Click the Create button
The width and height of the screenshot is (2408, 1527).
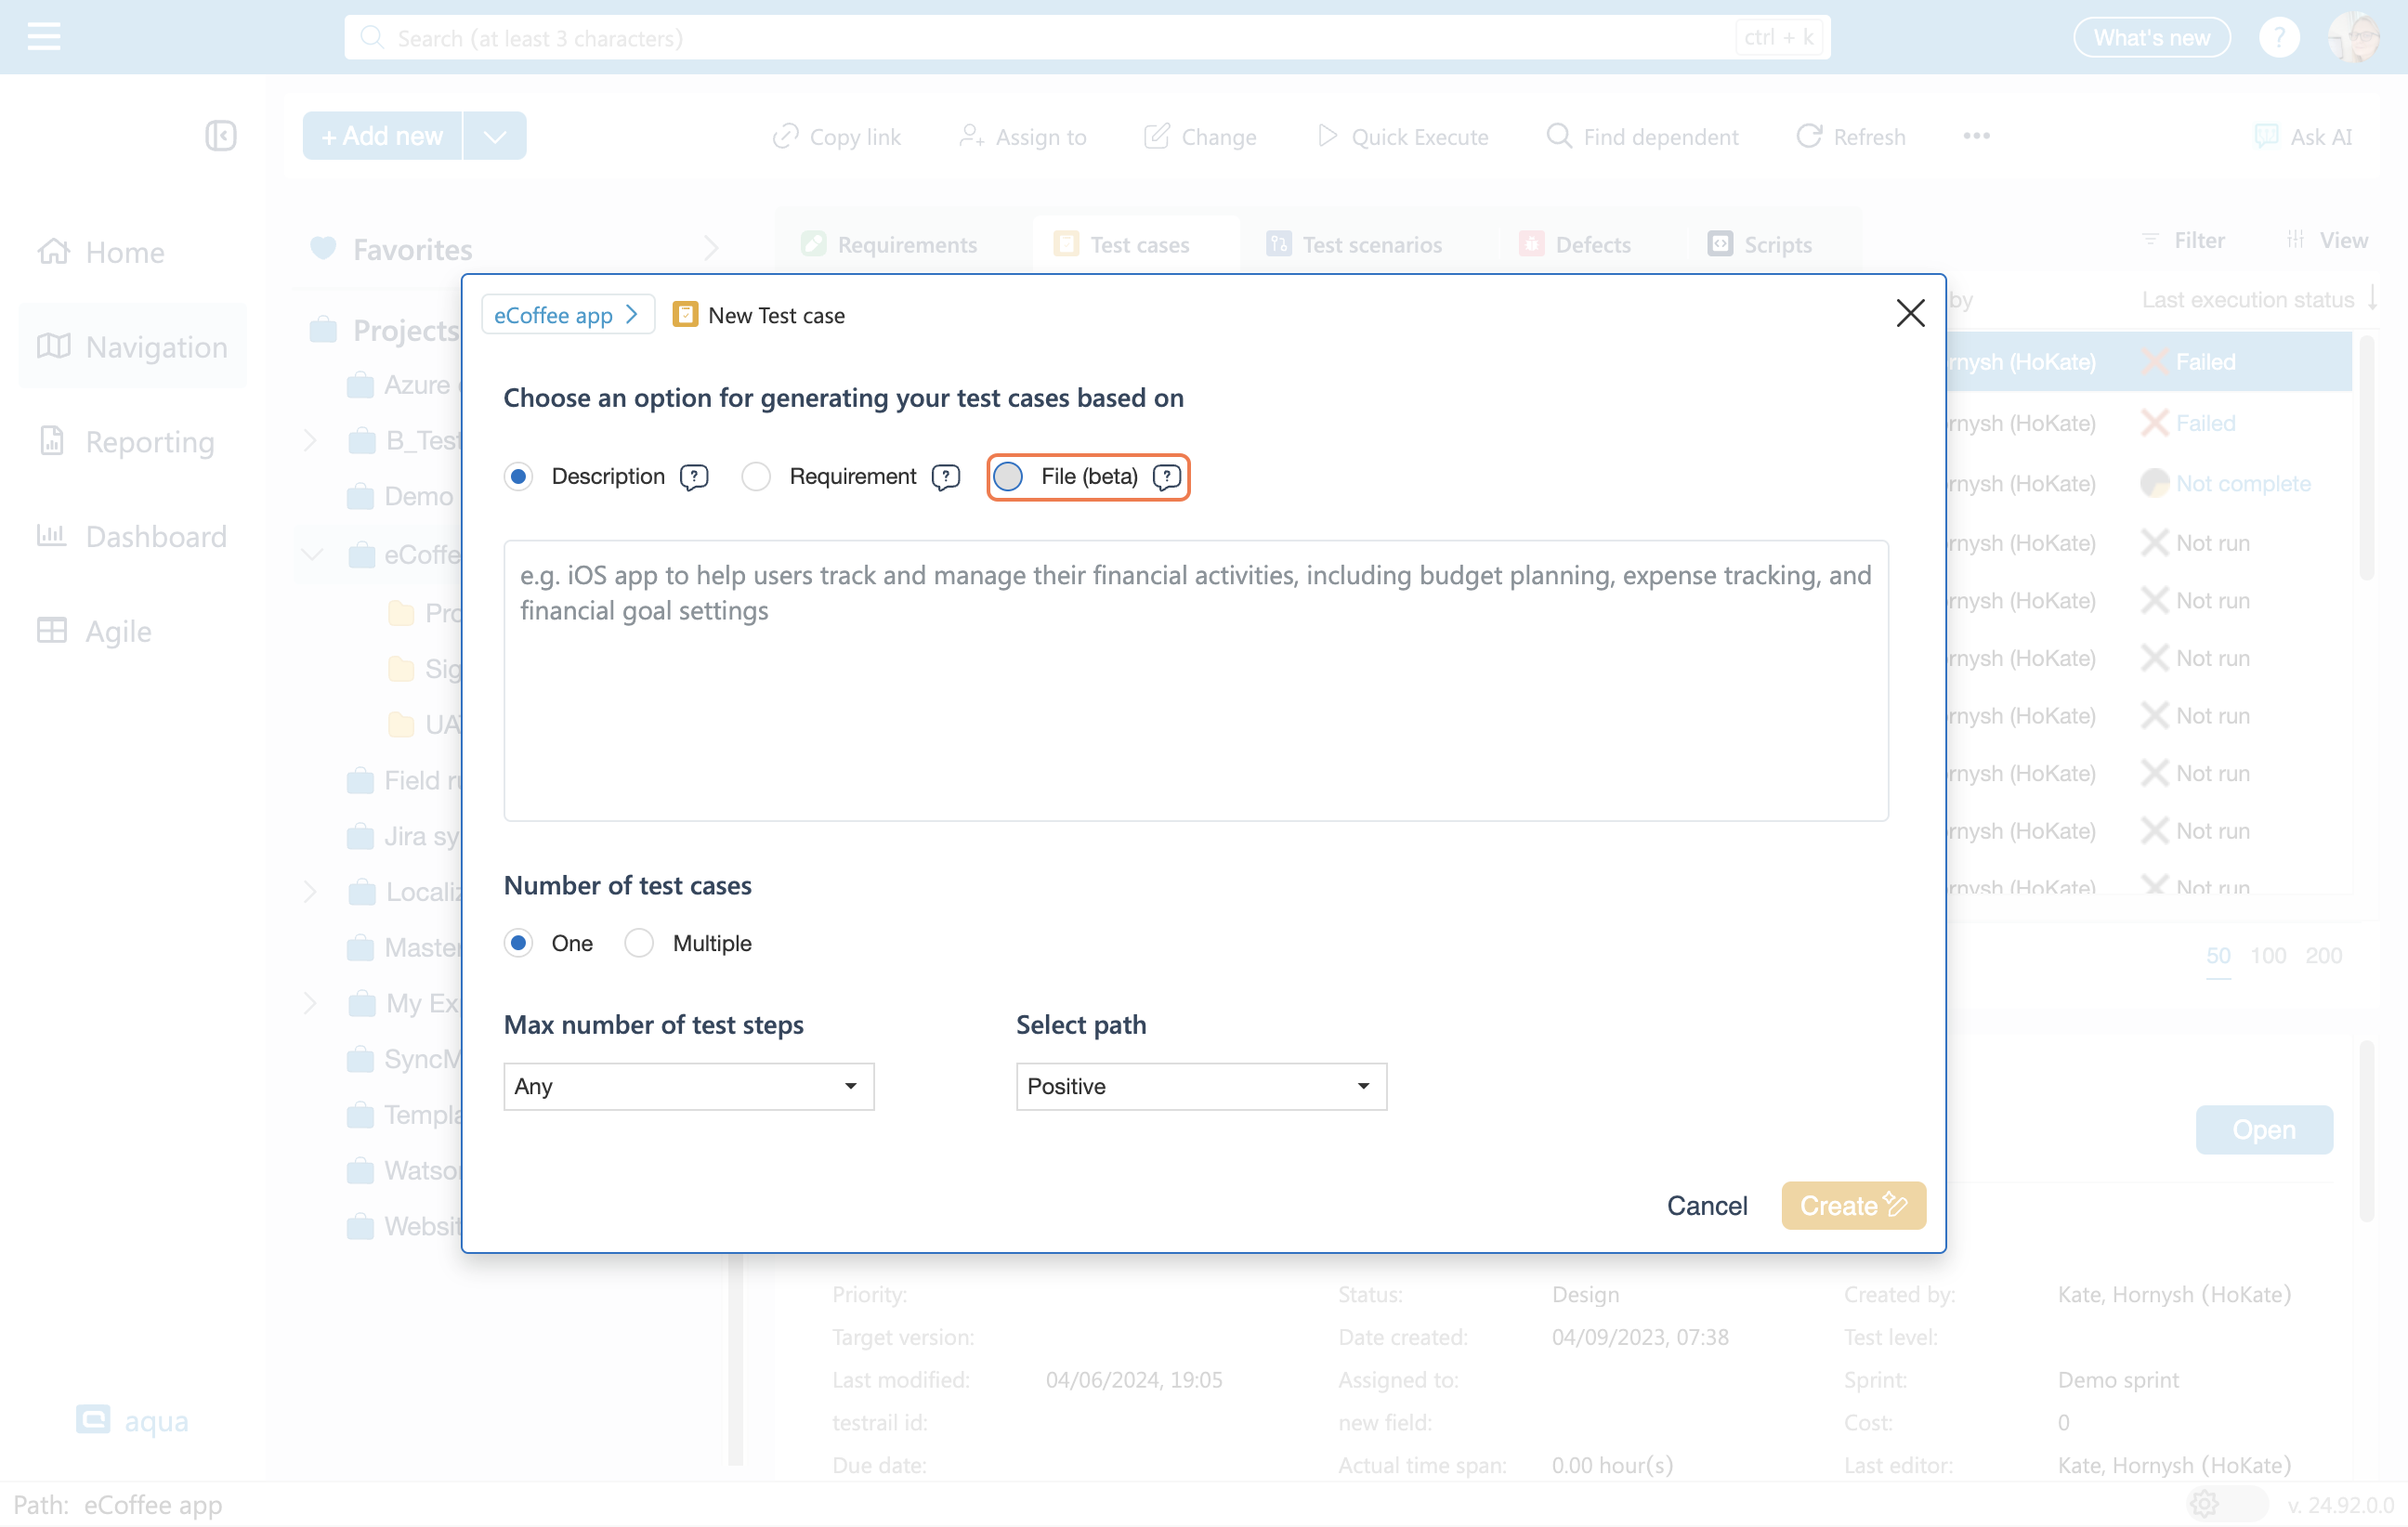pos(1852,1206)
